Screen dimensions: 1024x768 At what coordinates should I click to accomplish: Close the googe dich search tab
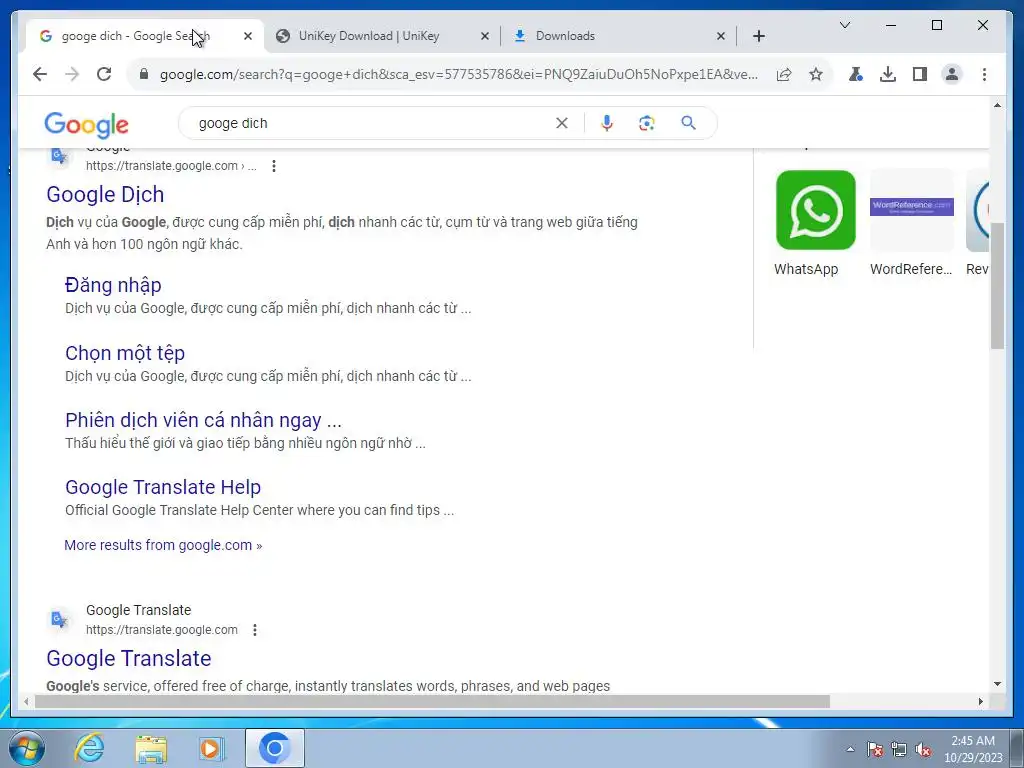pos(248,36)
